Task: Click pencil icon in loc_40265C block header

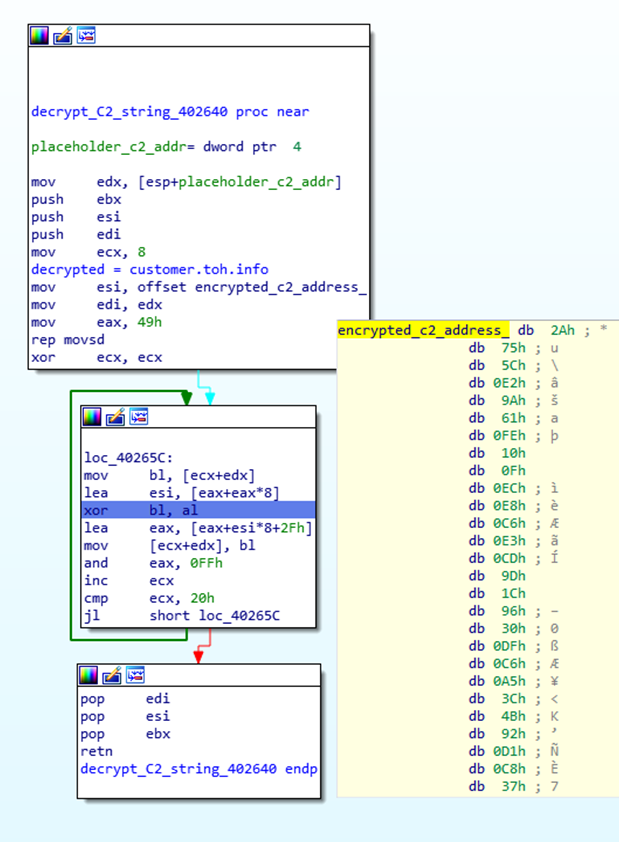Action: pyautogui.click(x=115, y=417)
